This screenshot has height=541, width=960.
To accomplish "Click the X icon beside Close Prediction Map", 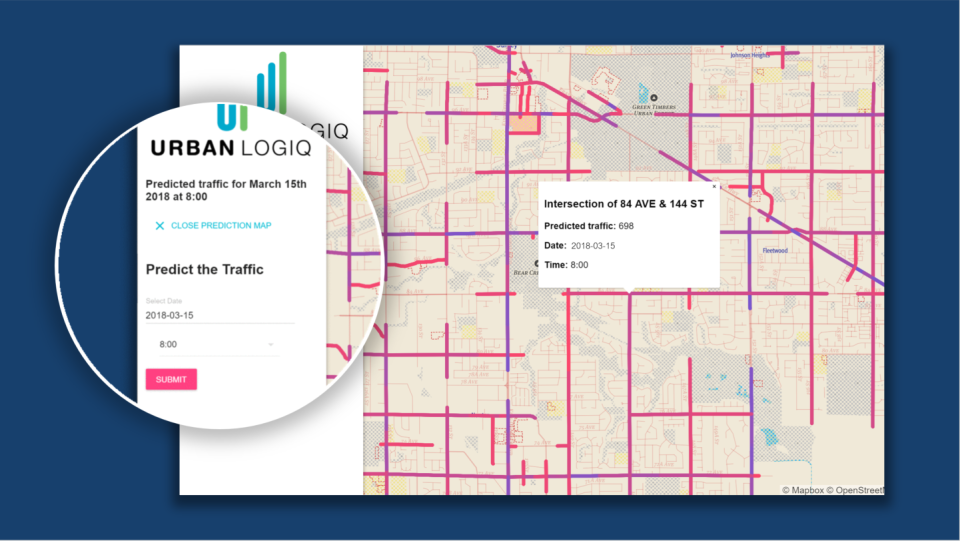I will [x=160, y=226].
